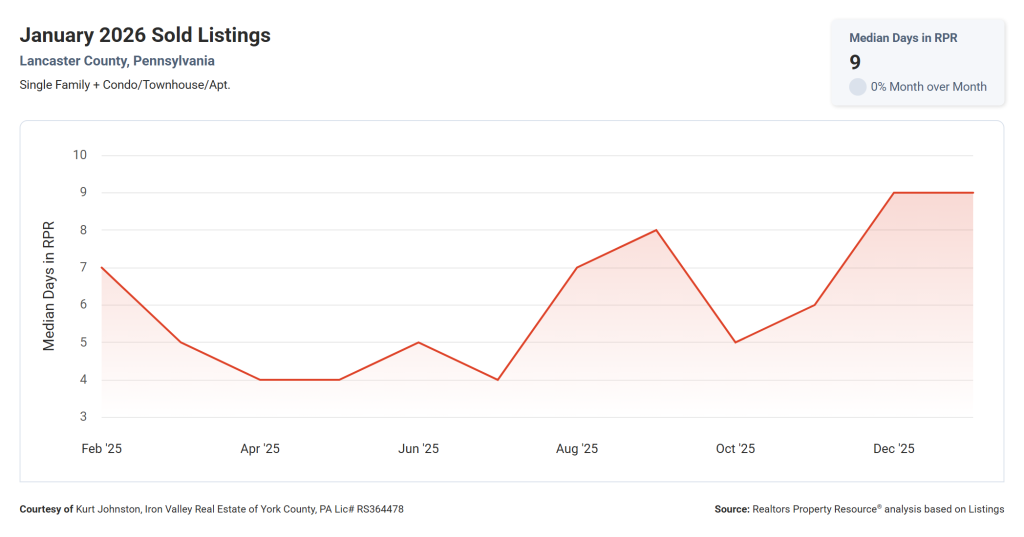Select the Dec '25 x-axis label
Screen dimensions: 1024x537
894,449
